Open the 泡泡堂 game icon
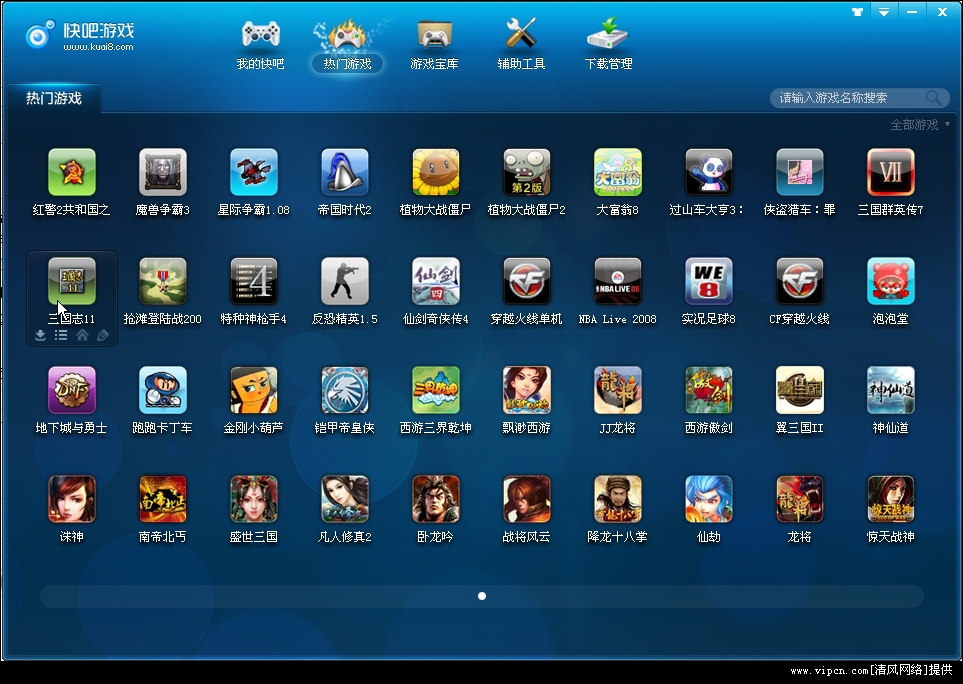The image size is (963, 684). point(891,281)
